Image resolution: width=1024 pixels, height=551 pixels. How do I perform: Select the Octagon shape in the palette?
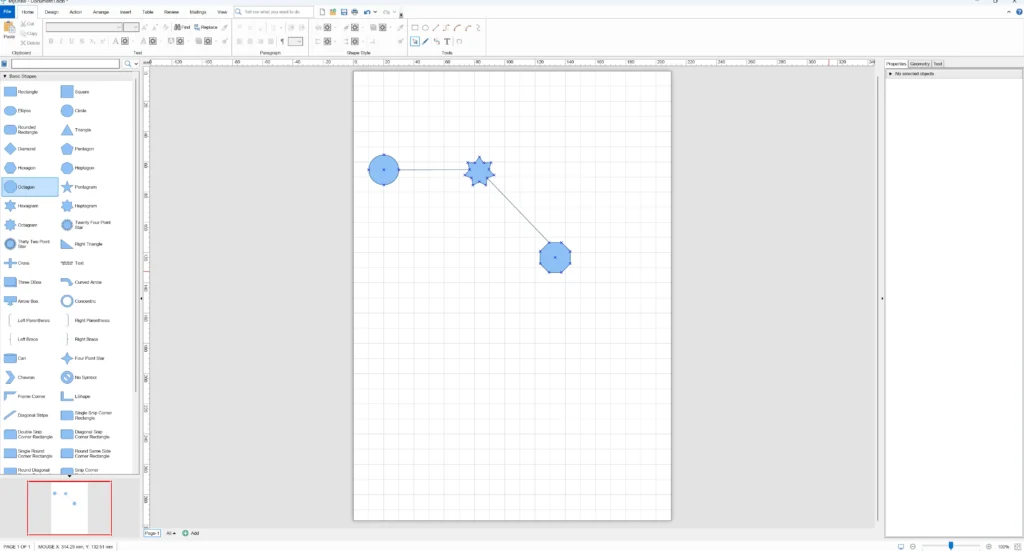pos(30,187)
